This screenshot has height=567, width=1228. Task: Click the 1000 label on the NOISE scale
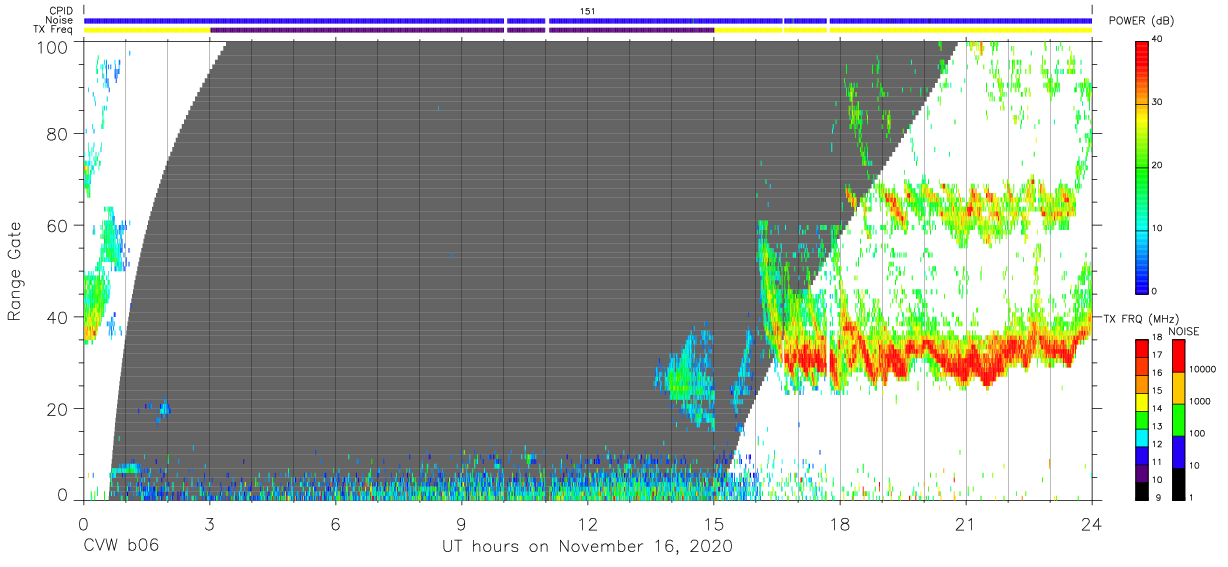(1200, 401)
